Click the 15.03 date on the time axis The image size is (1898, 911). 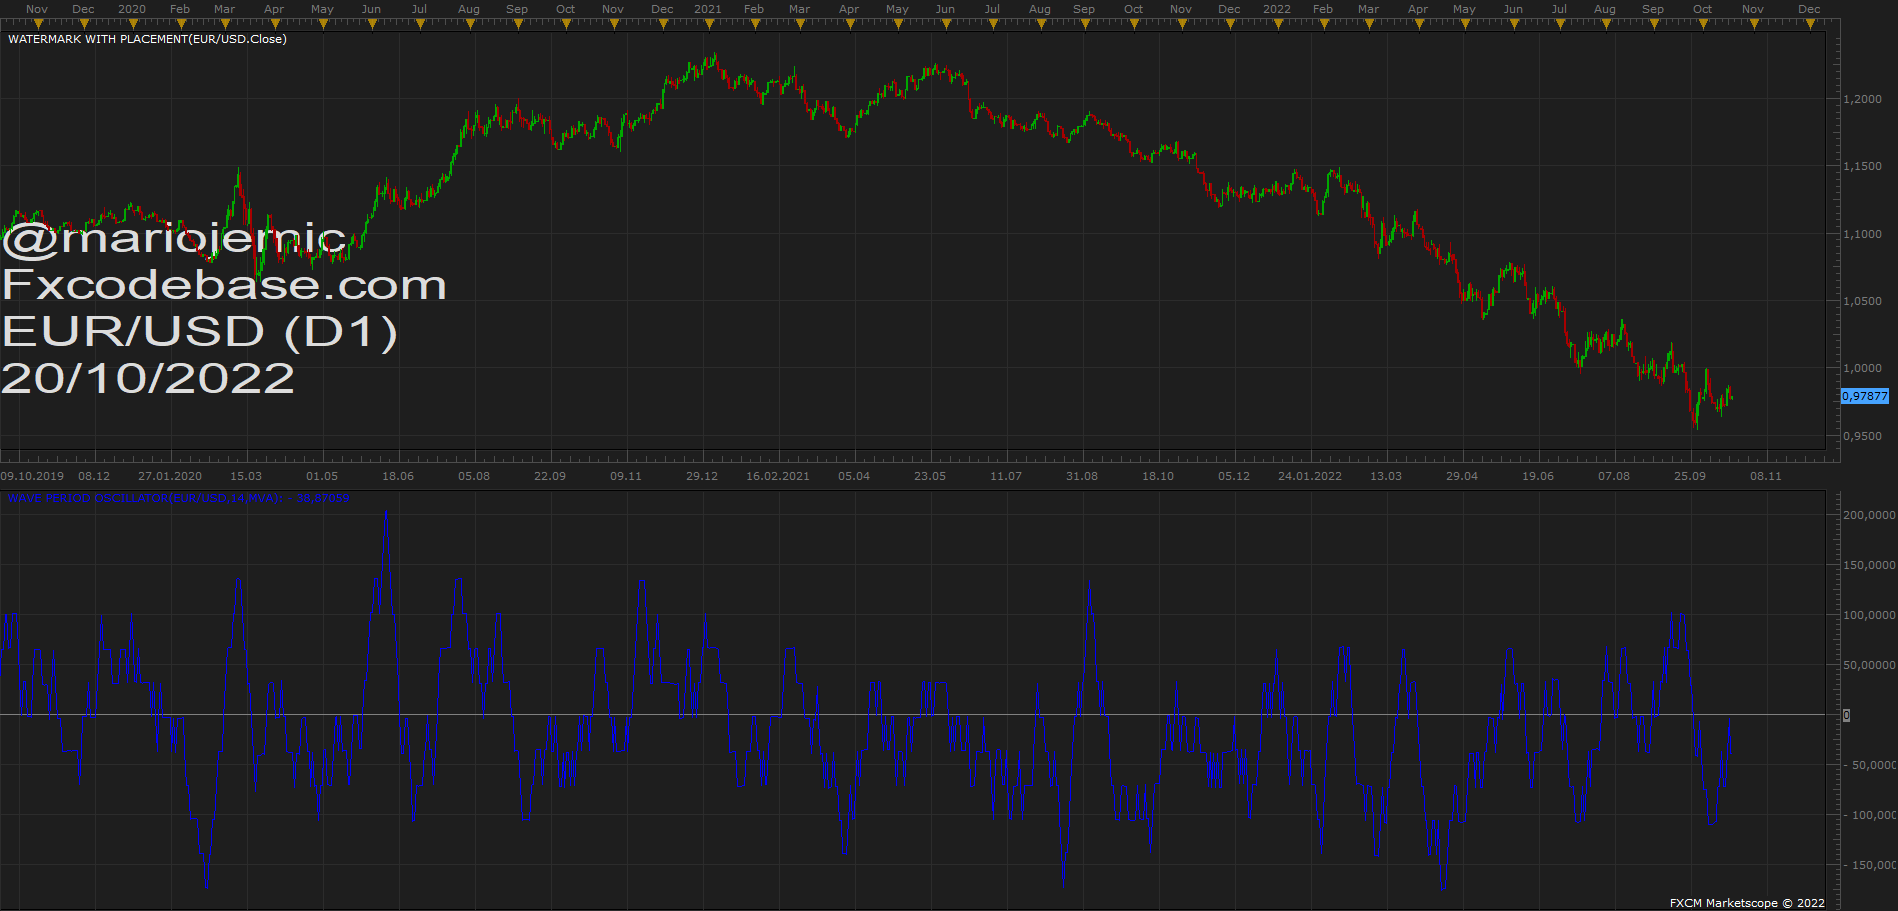[x=246, y=476]
